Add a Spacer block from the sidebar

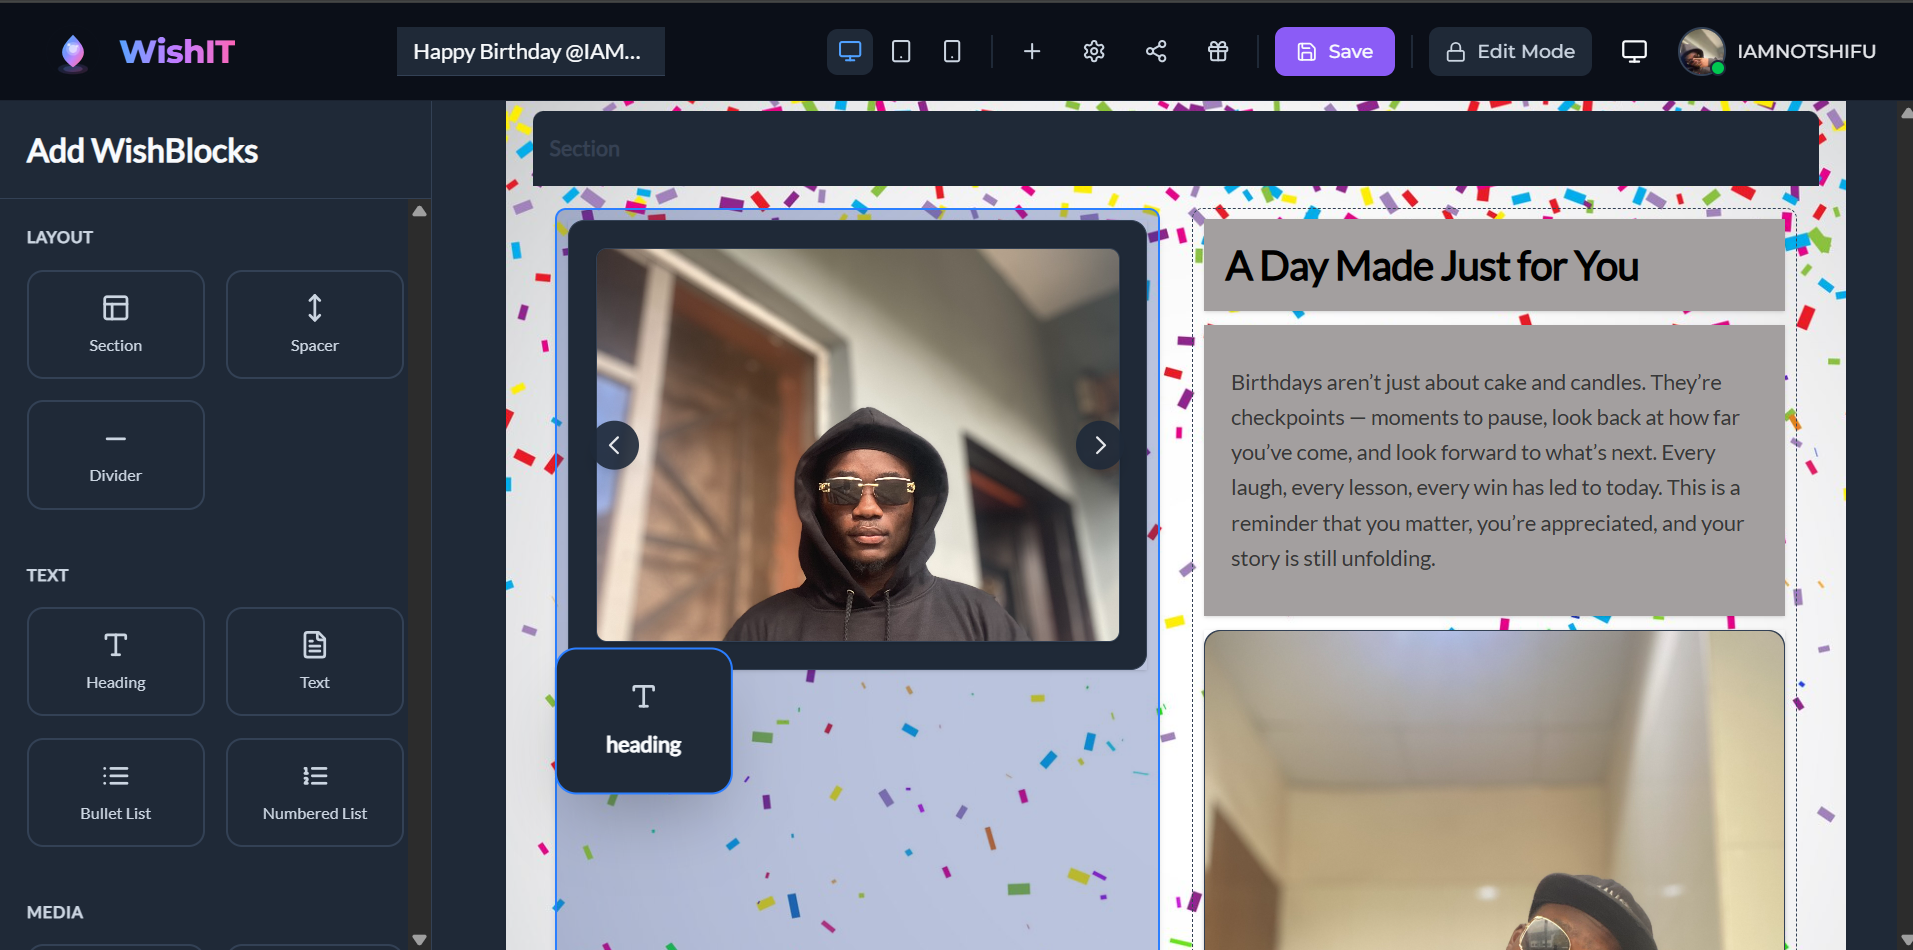click(x=314, y=324)
